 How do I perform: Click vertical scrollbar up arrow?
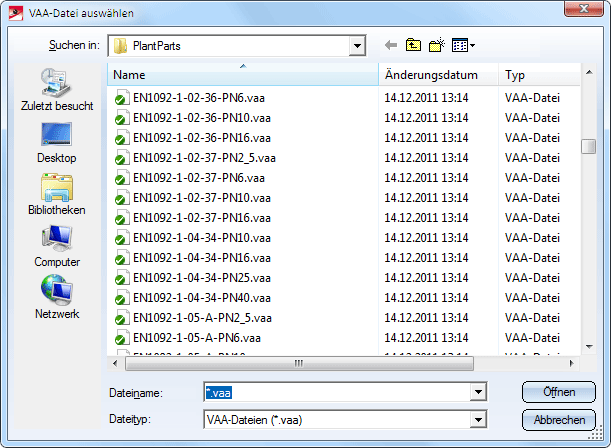pos(589,72)
